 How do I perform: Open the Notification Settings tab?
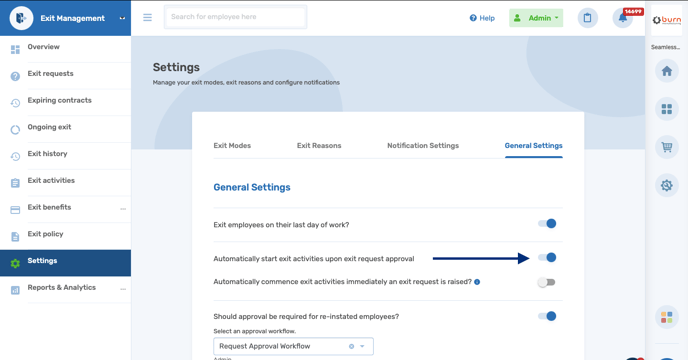(x=423, y=145)
